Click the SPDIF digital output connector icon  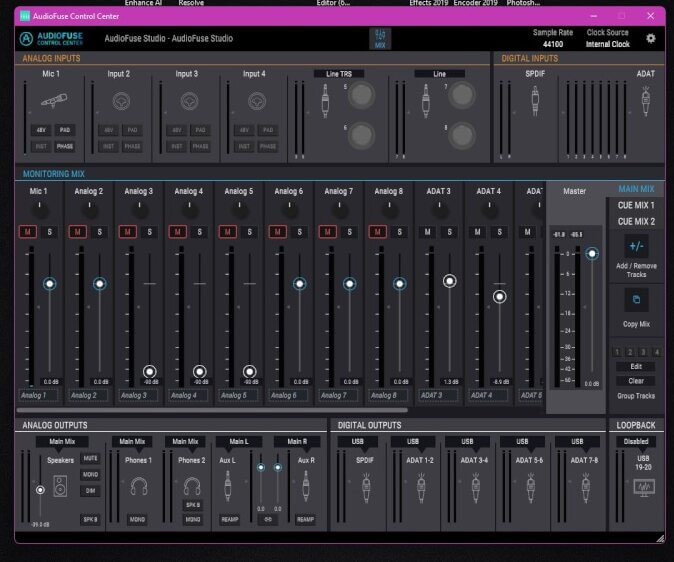[366, 488]
